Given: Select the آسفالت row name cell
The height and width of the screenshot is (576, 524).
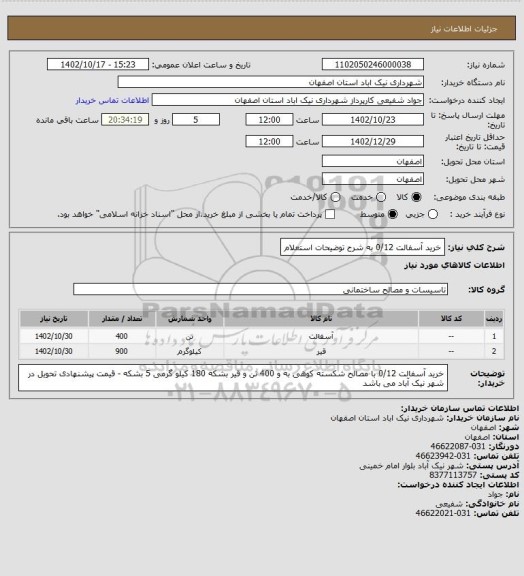Looking at the screenshot, I should [321, 336].
